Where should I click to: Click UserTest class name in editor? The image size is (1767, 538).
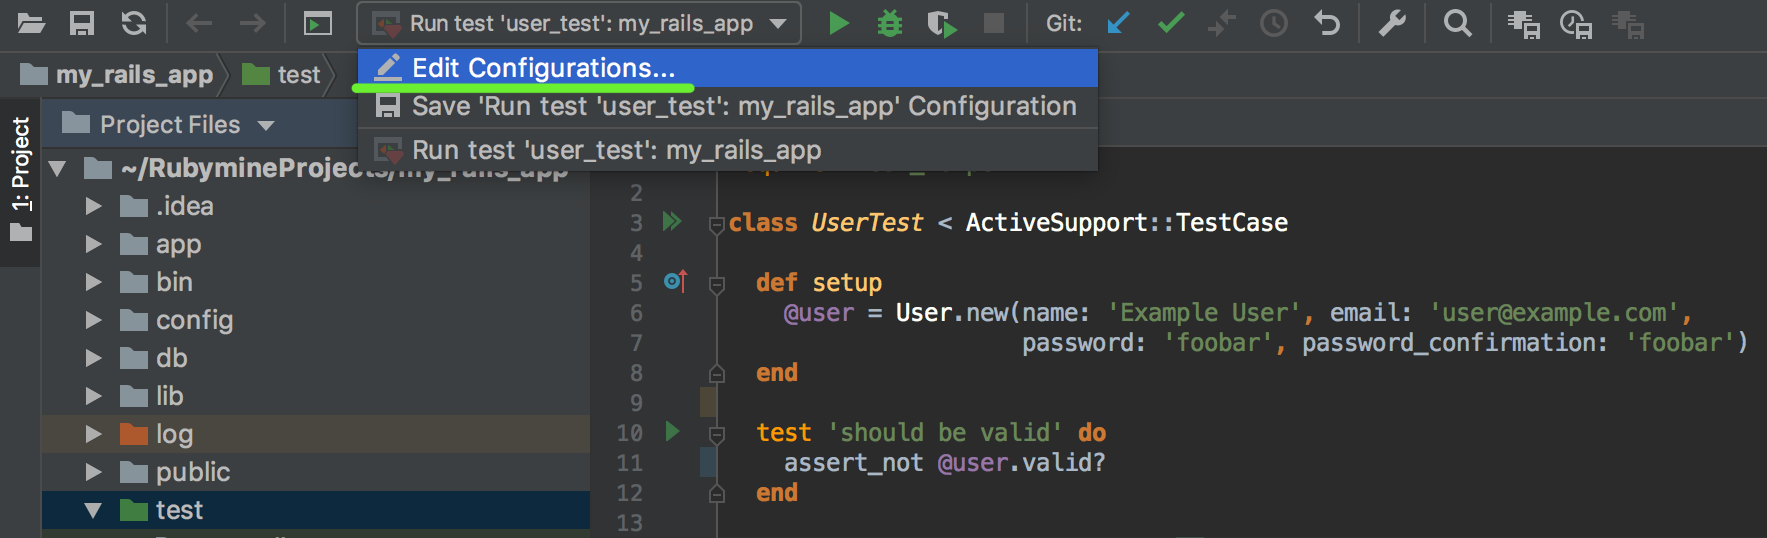pyautogui.click(x=867, y=223)
